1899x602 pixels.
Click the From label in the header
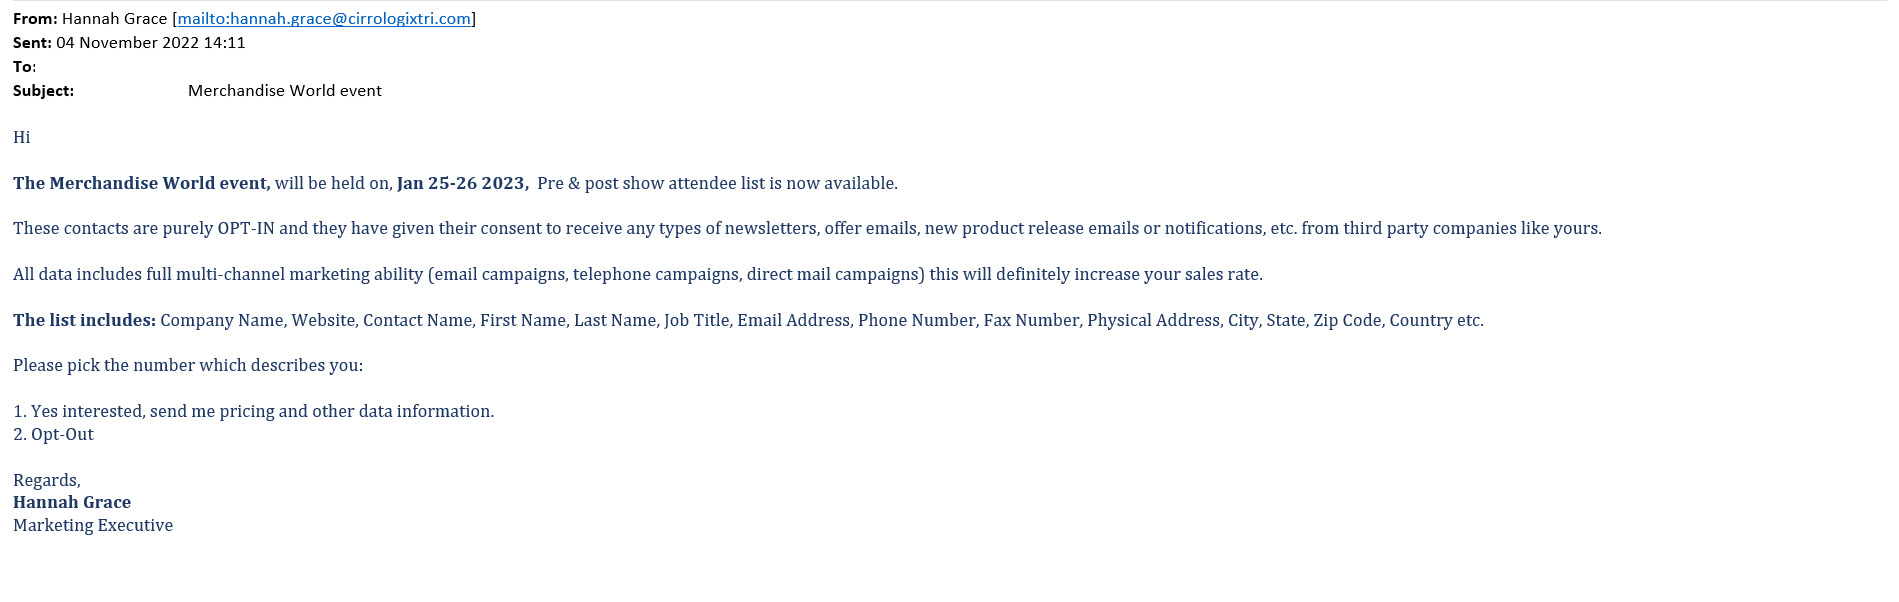[35, 18]
